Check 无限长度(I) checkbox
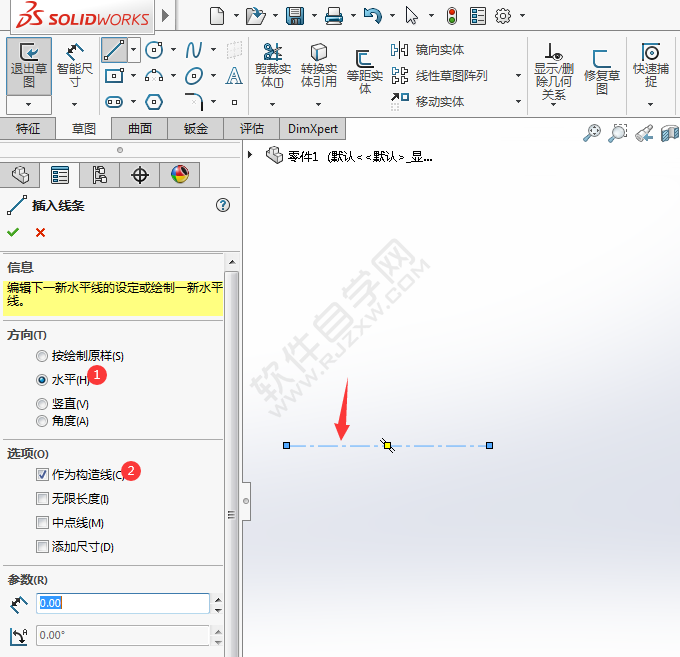 [42, 499]
